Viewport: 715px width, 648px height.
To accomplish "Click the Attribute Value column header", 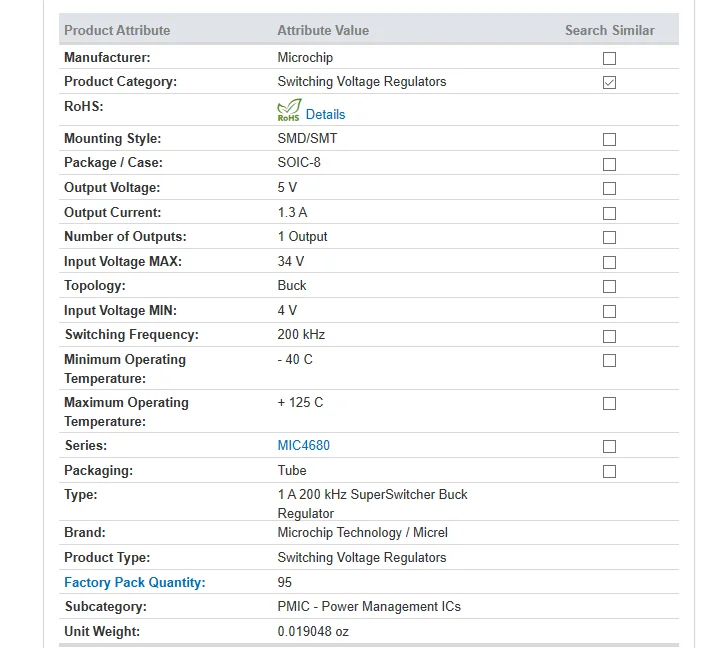I will (x=323, y=31).
